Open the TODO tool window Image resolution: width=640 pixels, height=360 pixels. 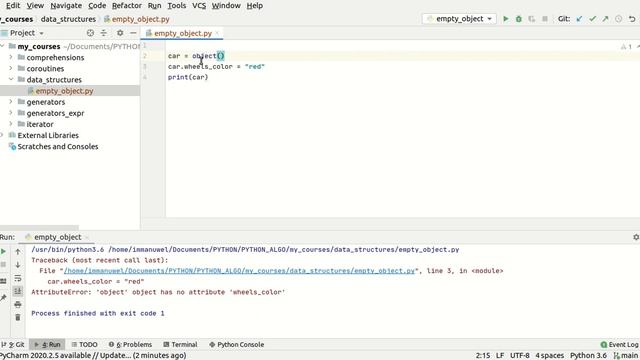point(84,344)
